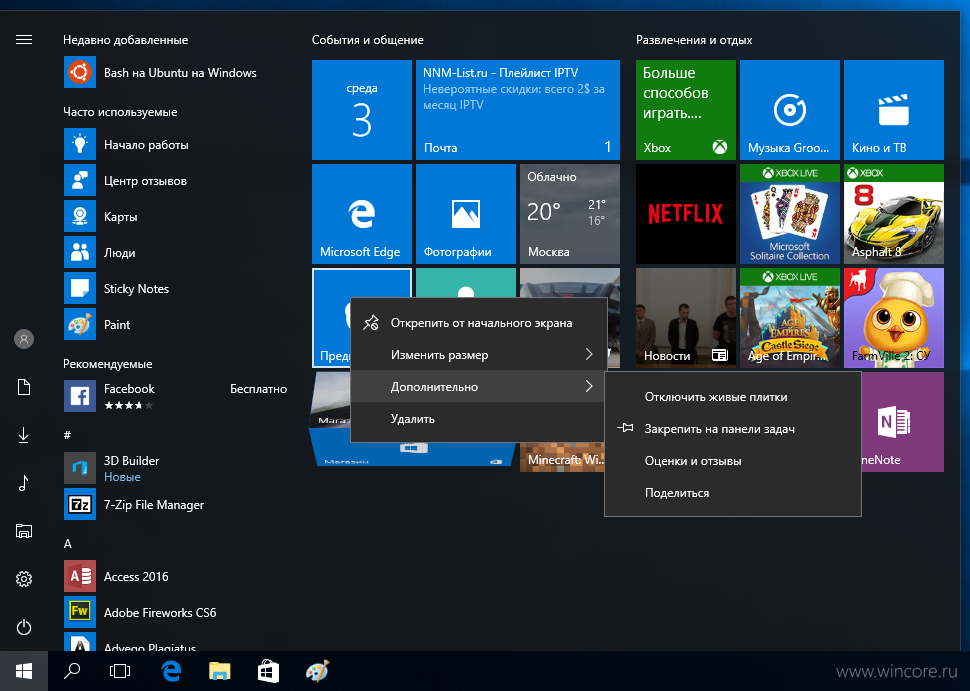Open Downloads from the left sidebar
The width and height of the screenshot is (970, 691).
point(24,436)
